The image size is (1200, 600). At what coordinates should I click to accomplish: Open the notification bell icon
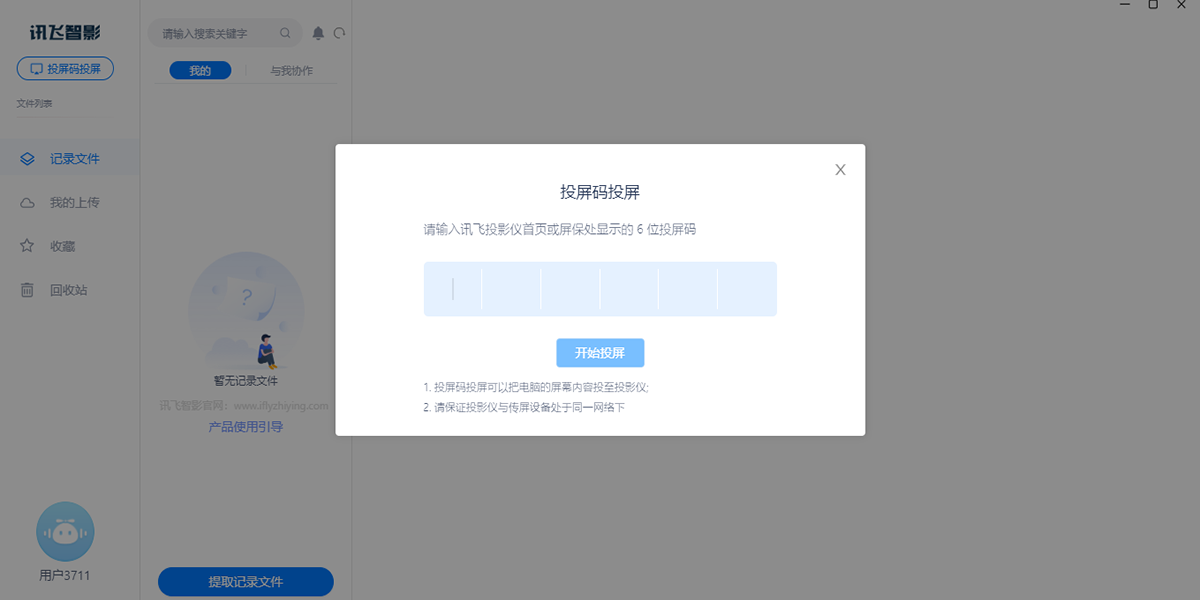(x=318, y=34)
